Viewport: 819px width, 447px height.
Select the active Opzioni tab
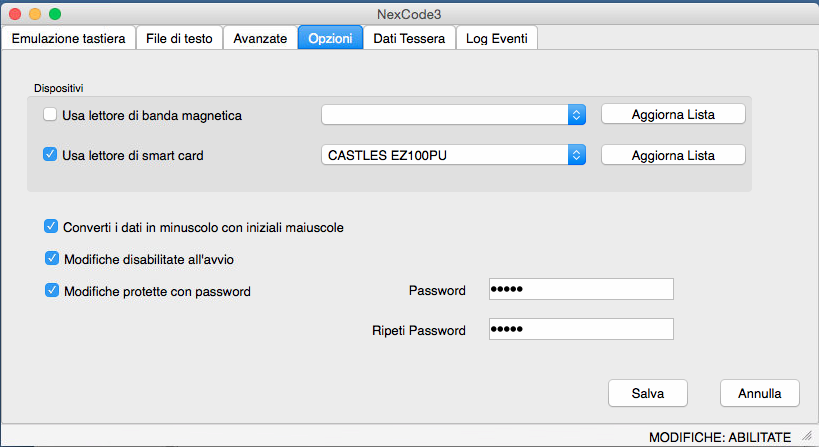[330, 38]
